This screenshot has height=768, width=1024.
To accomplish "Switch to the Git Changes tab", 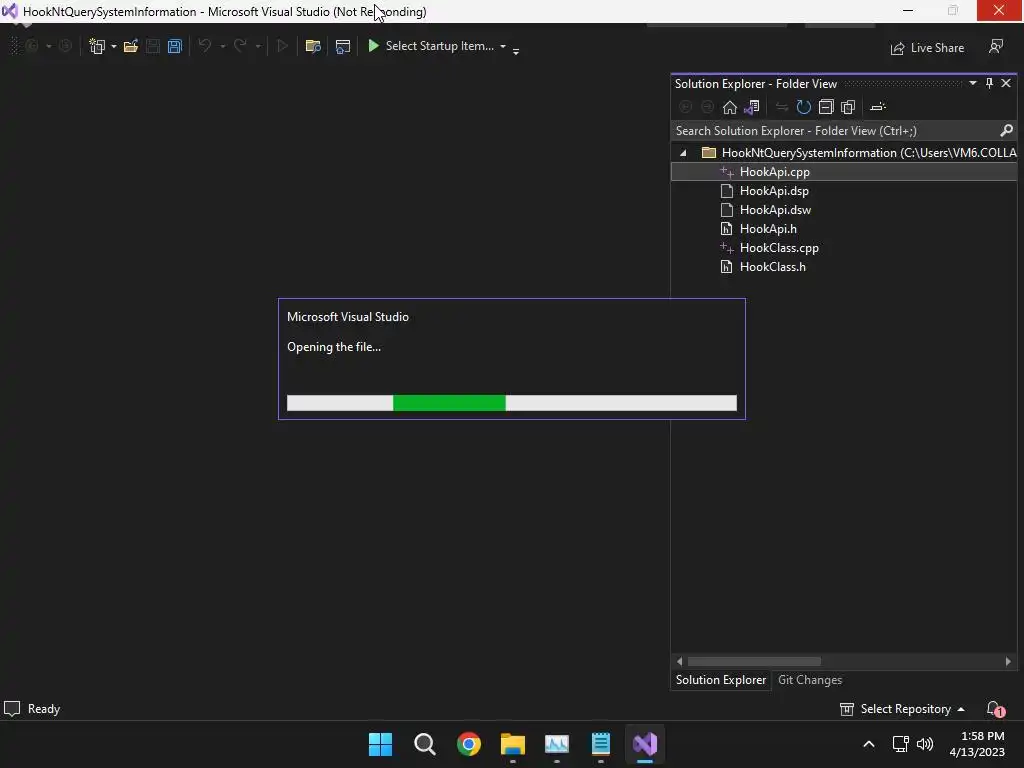I will pos(810,680).
